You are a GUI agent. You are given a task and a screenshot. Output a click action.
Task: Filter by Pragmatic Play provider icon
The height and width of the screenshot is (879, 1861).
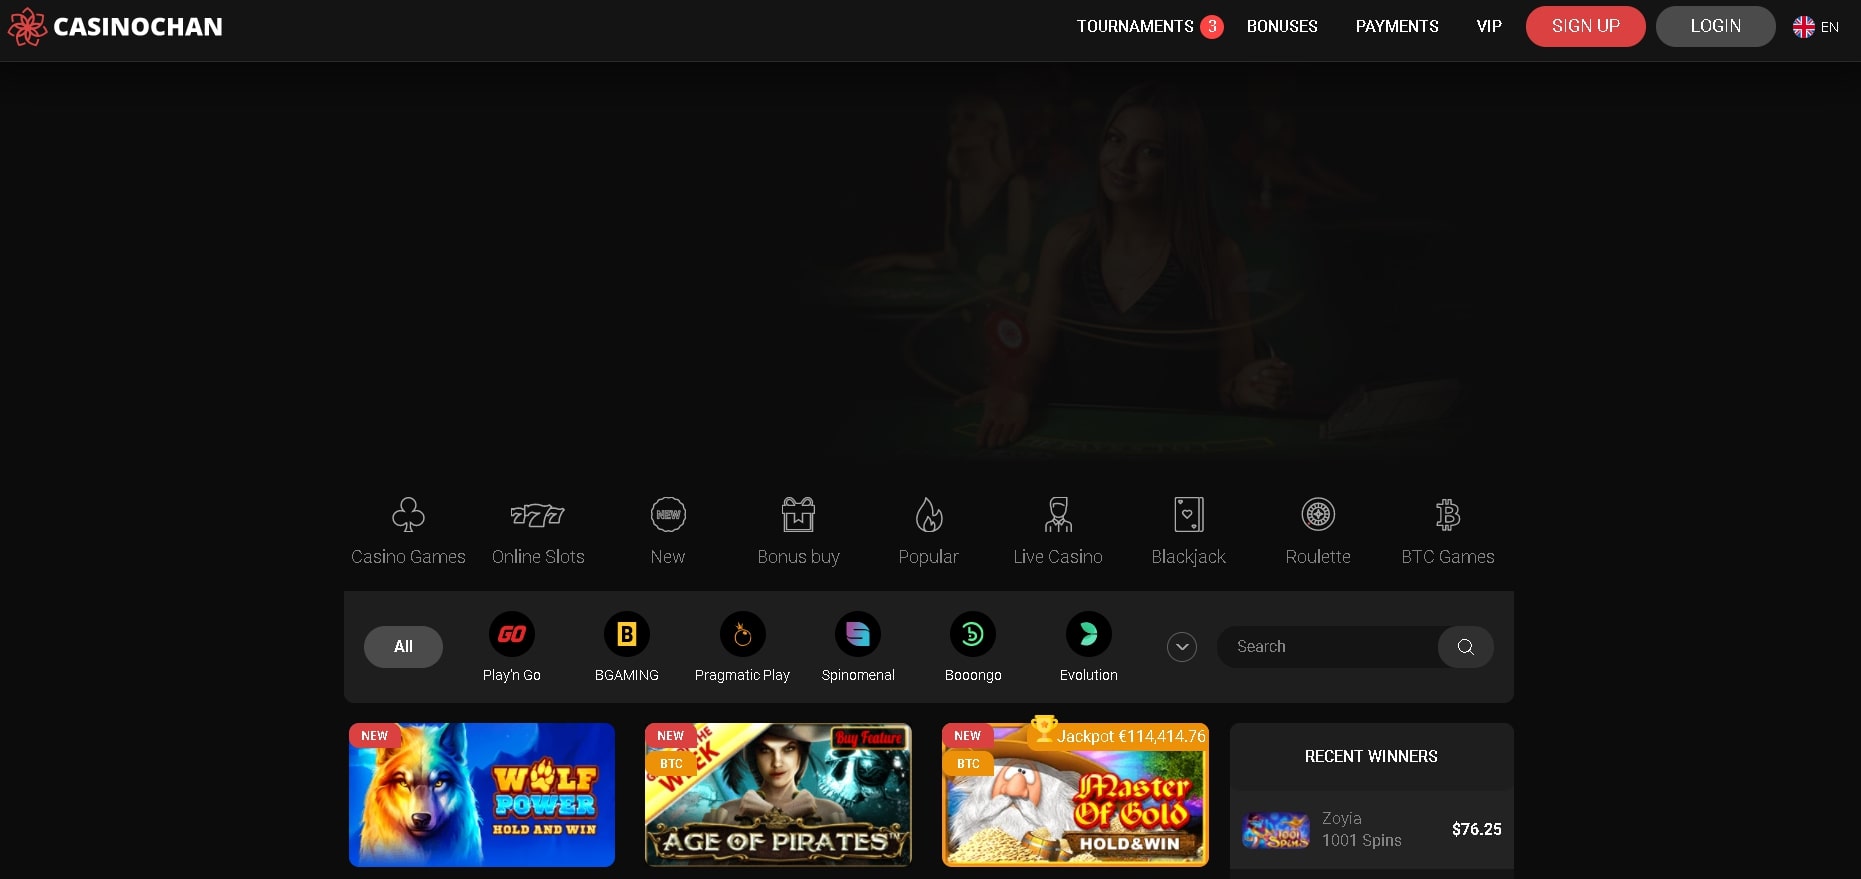743,634
